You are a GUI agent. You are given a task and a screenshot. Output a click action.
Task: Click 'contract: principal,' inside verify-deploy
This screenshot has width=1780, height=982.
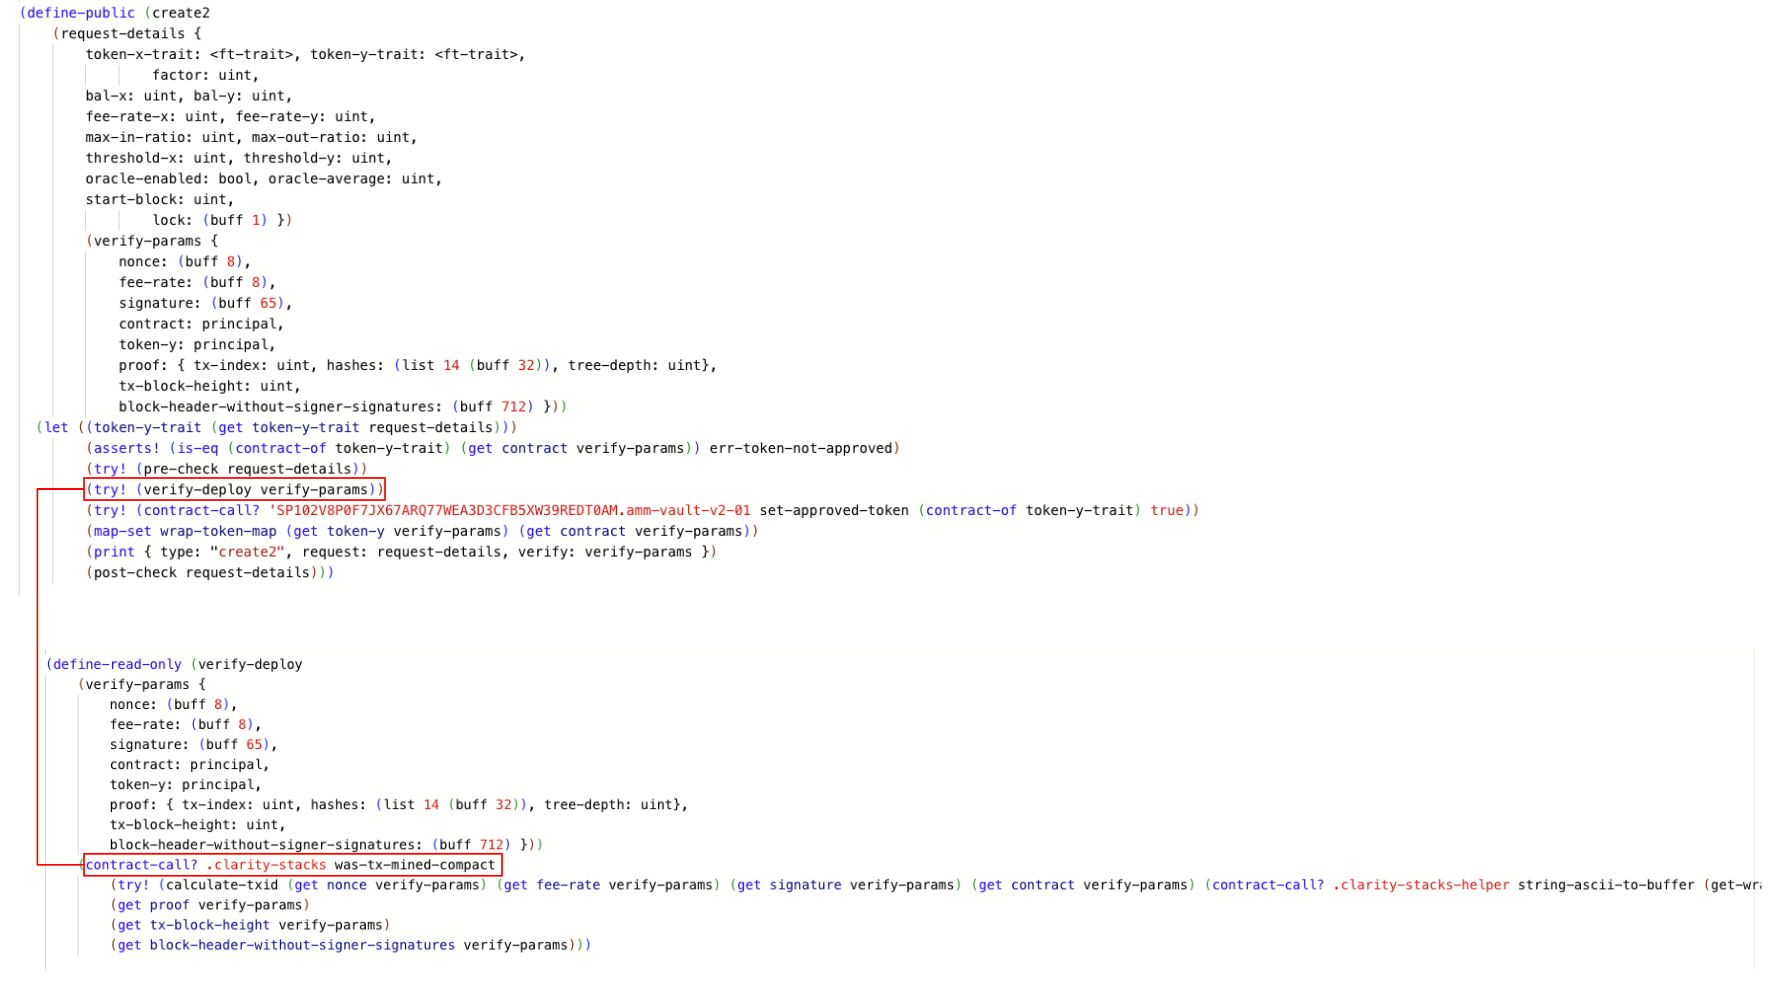[x=189, y=764]
